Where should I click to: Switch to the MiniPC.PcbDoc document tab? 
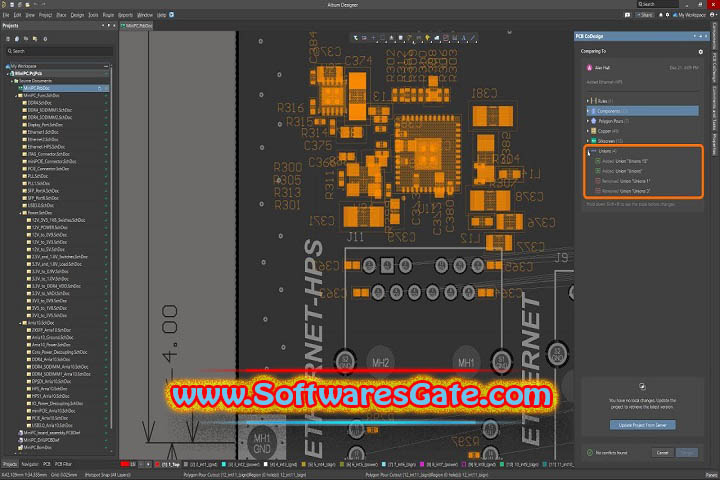point(136,26)
